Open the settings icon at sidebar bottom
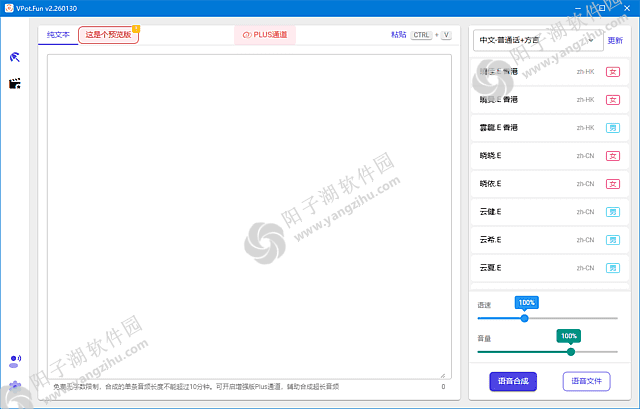The height and width of the screenshot is (409, 640). (x=15, y=386)
